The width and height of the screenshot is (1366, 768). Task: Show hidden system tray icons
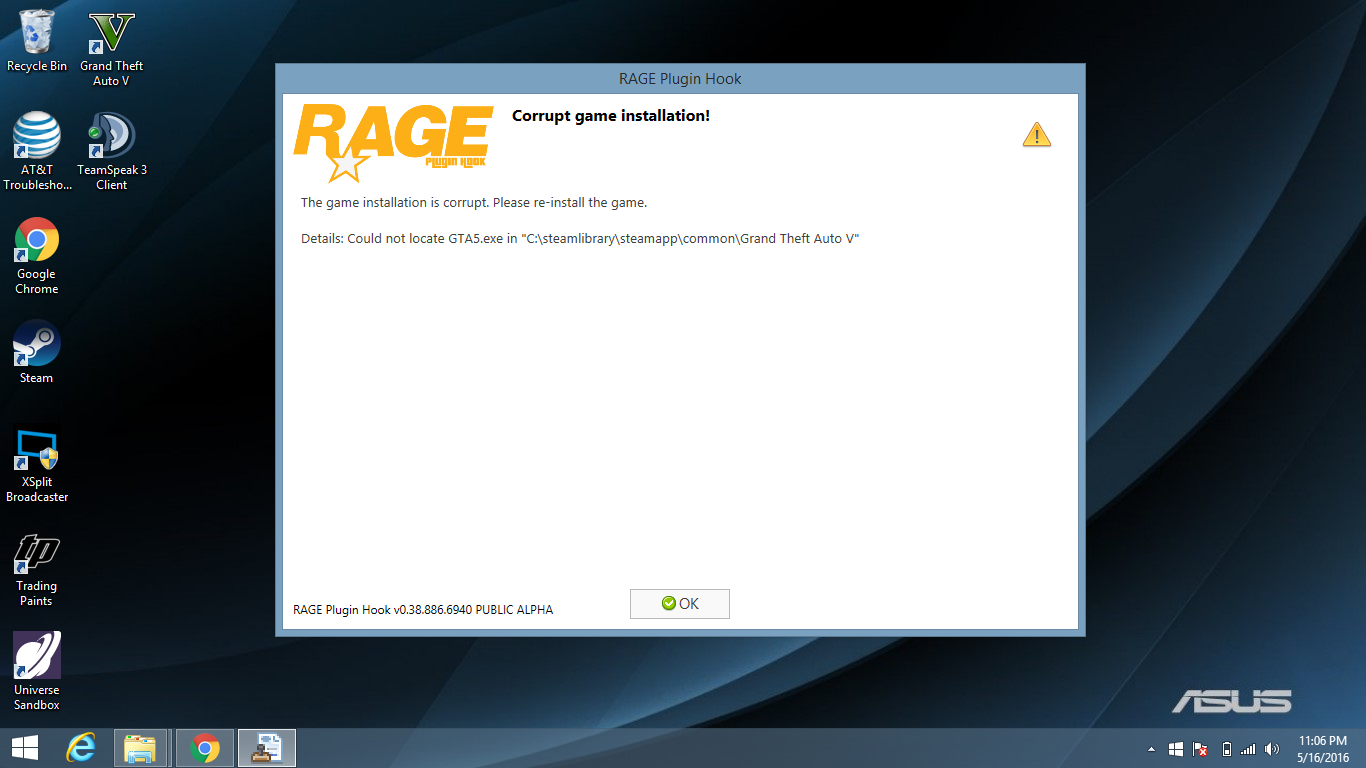click(x=1152, y=749)
